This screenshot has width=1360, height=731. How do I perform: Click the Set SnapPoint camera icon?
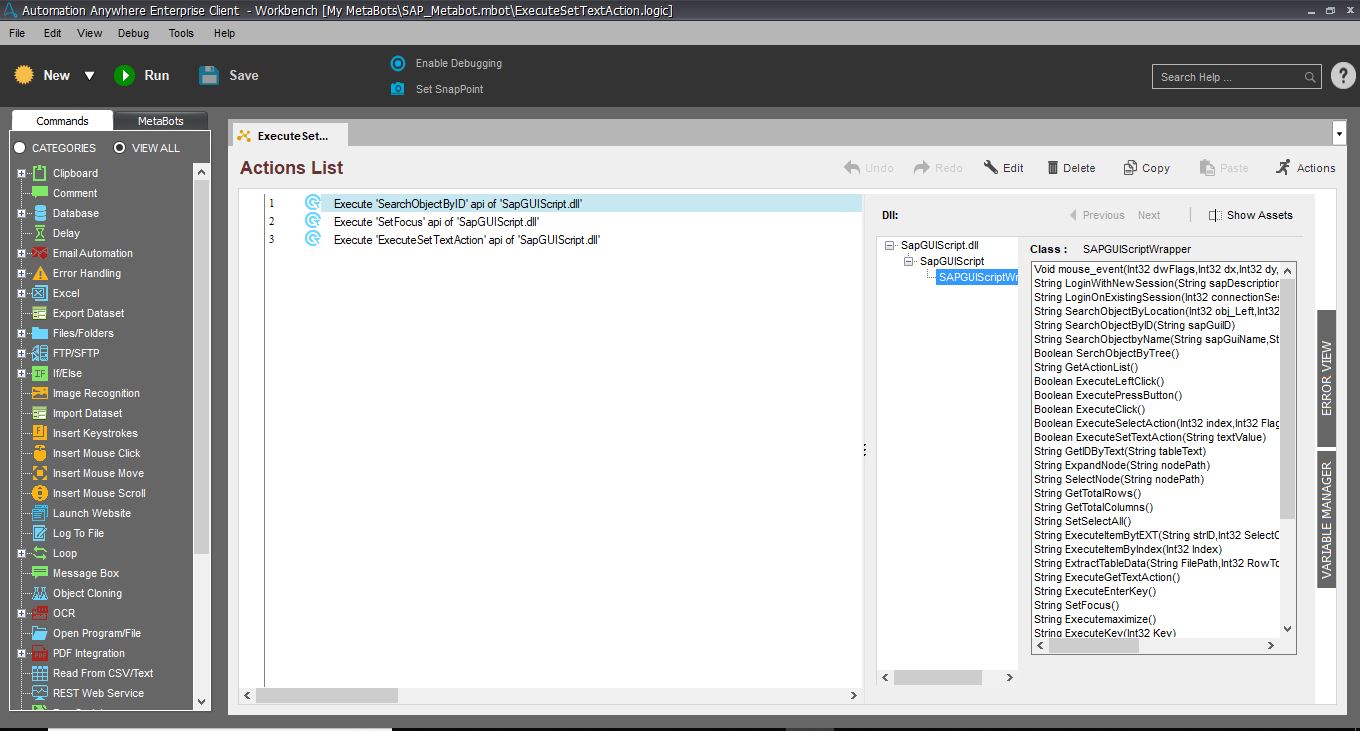pyautogui.click(x=397, y=89)
